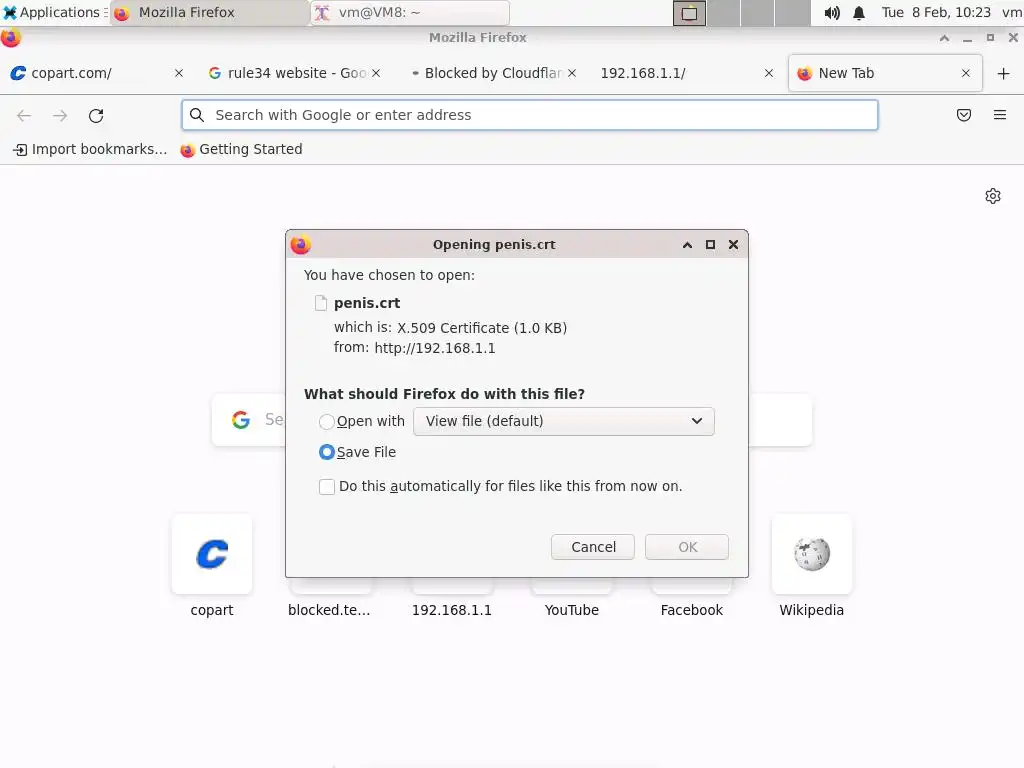Open the notification bell icon
1024x768 pixels.
click(x=859, y=12)
